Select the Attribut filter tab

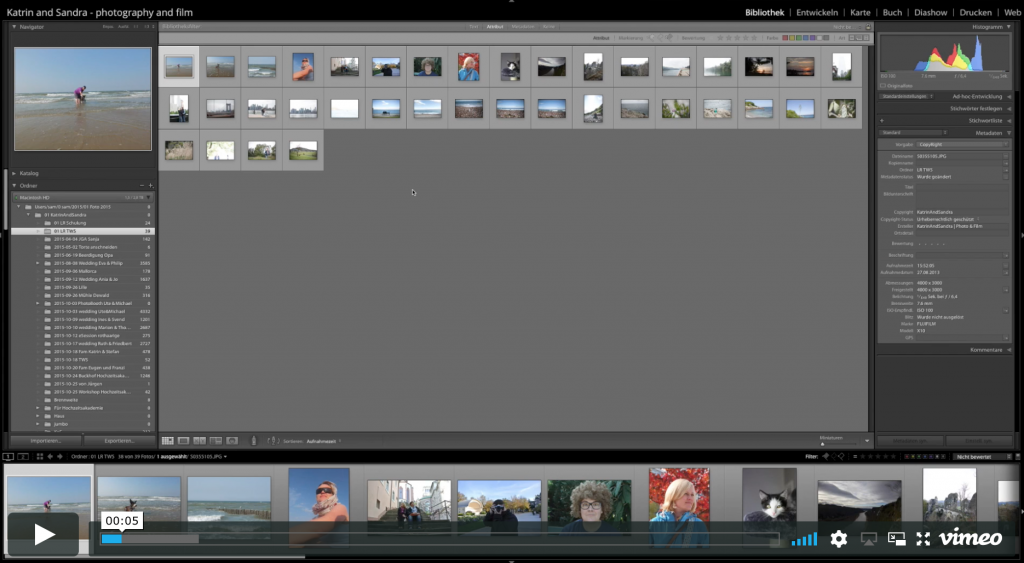click(494, 27)
